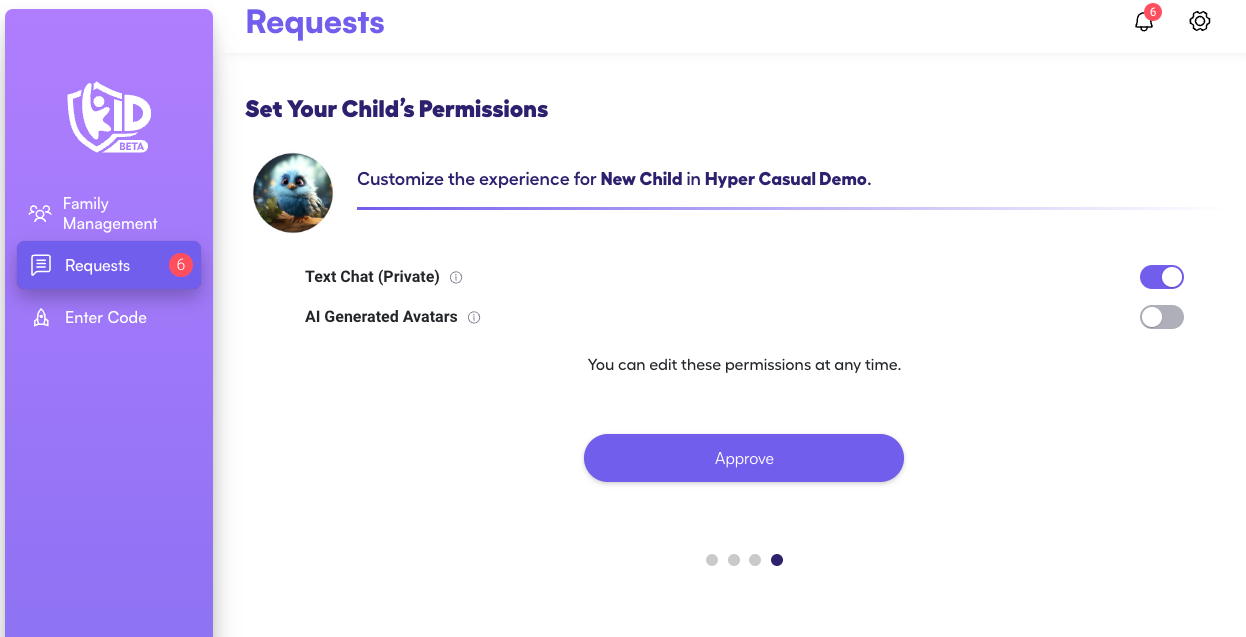
Task: Click the k-ID BETA logo
Action: coord(109,117)
